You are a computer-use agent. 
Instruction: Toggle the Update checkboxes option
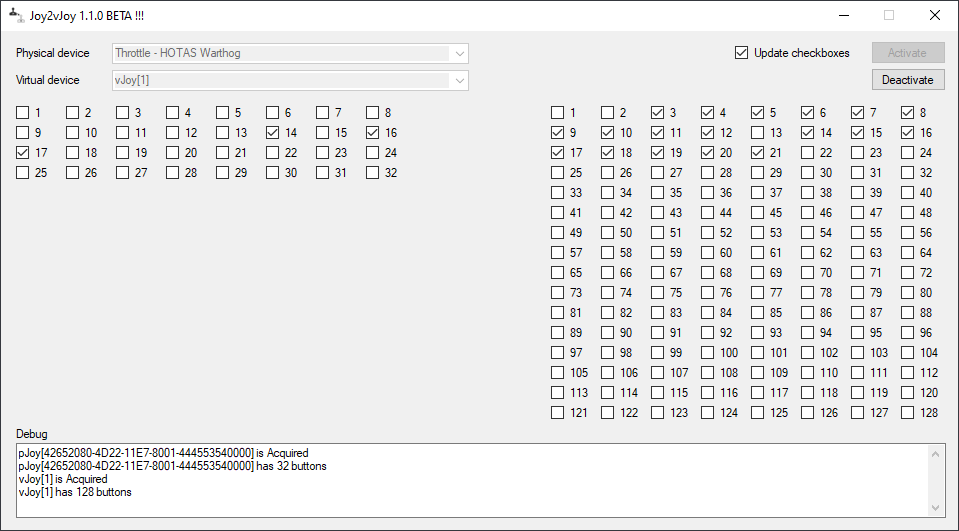(x=741, y=53)
